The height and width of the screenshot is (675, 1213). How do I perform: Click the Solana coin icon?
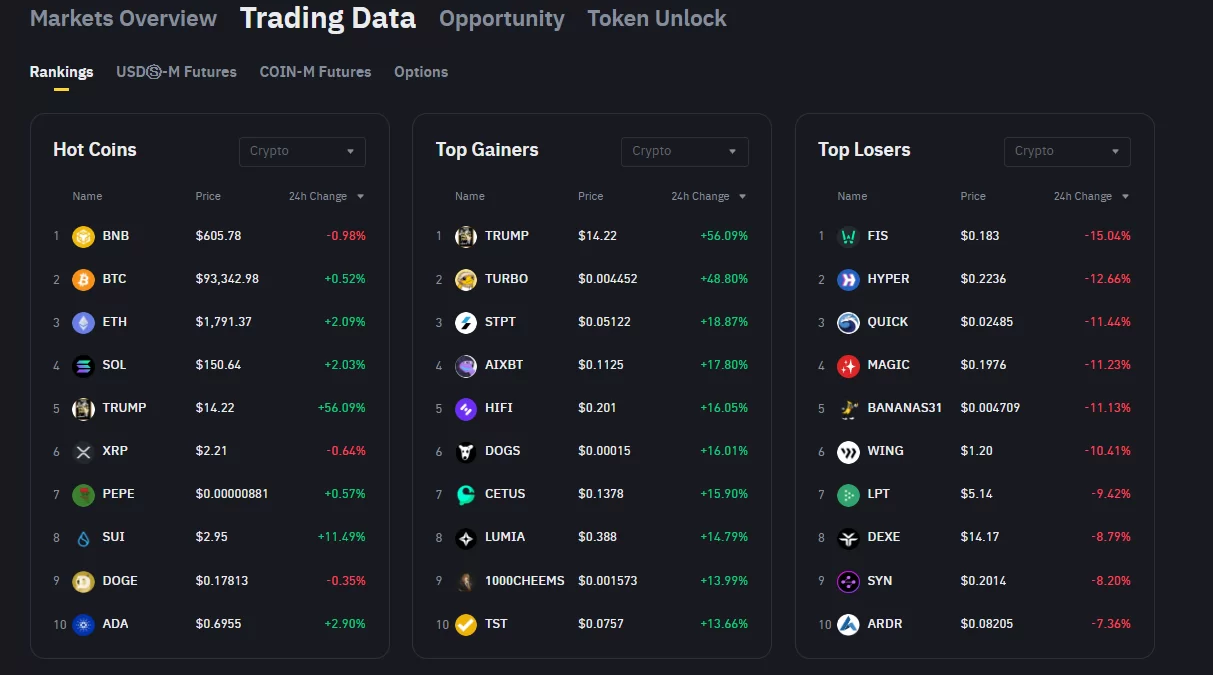[83, 366]
